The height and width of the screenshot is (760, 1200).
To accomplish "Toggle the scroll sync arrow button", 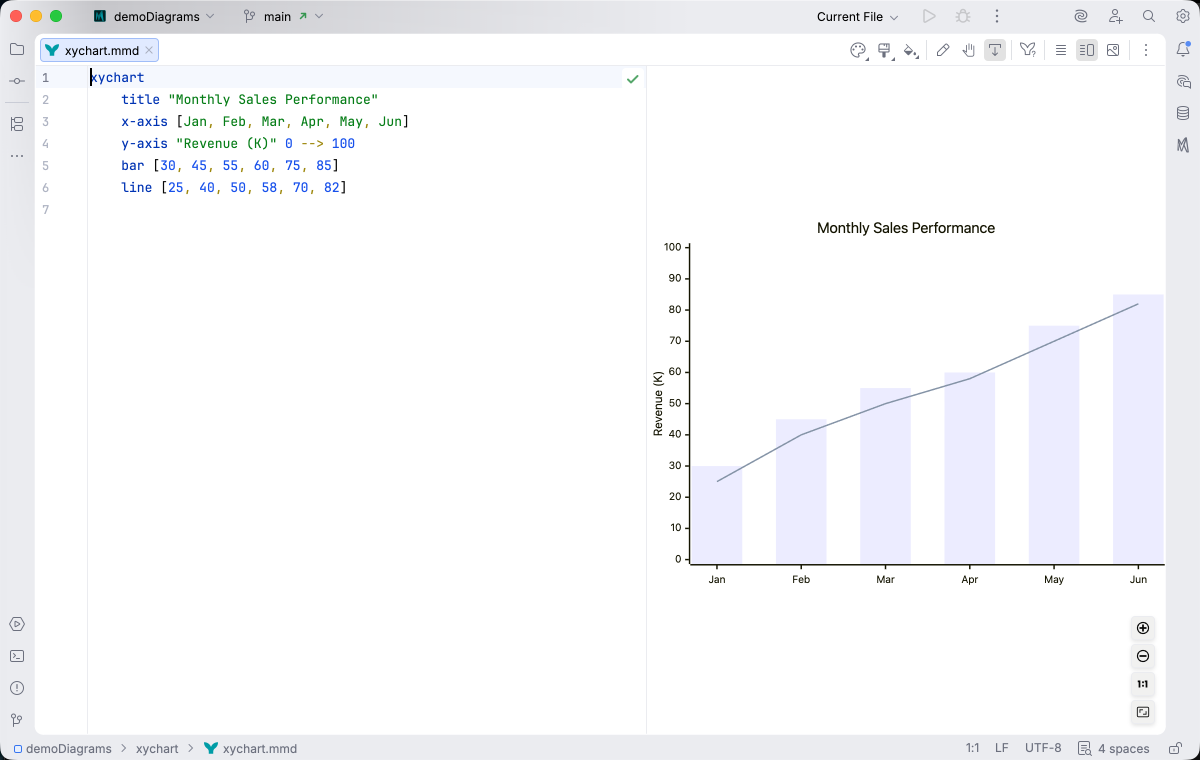I will coord(995,50).
